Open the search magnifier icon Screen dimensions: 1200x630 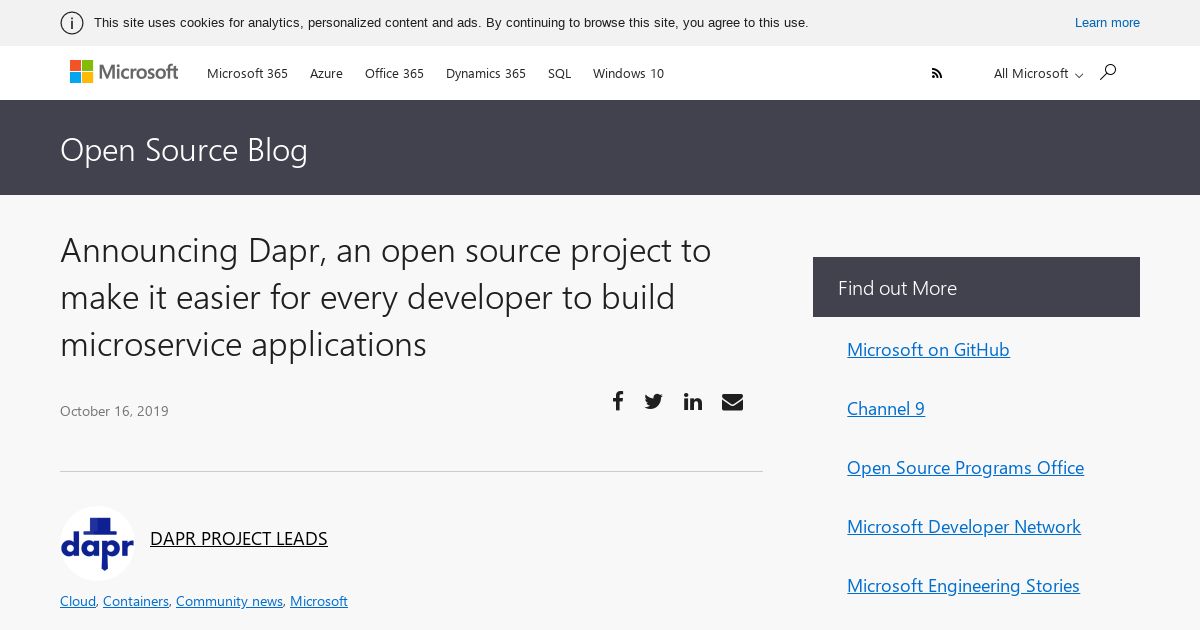(1107, 72)
